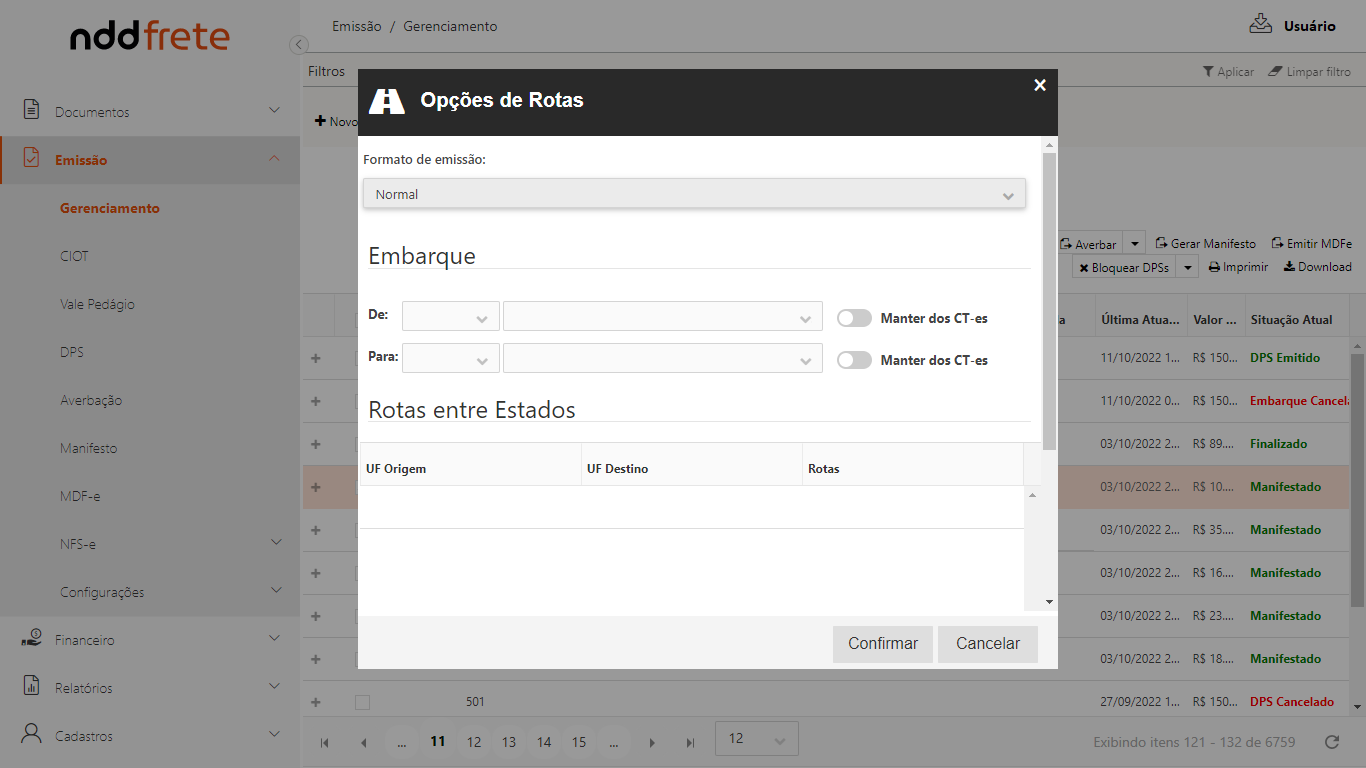
Task: Click the Cancelar button
Action: (x=987, y=644)
